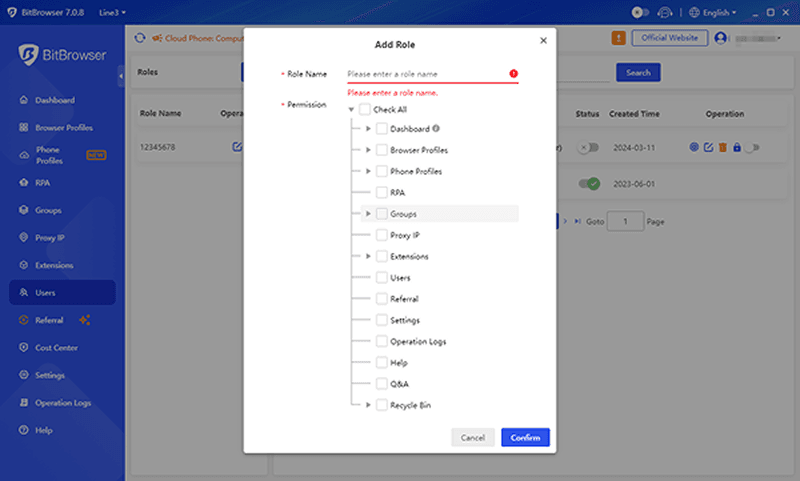Click Cancel in the Add Role dialog

[473, 438]
